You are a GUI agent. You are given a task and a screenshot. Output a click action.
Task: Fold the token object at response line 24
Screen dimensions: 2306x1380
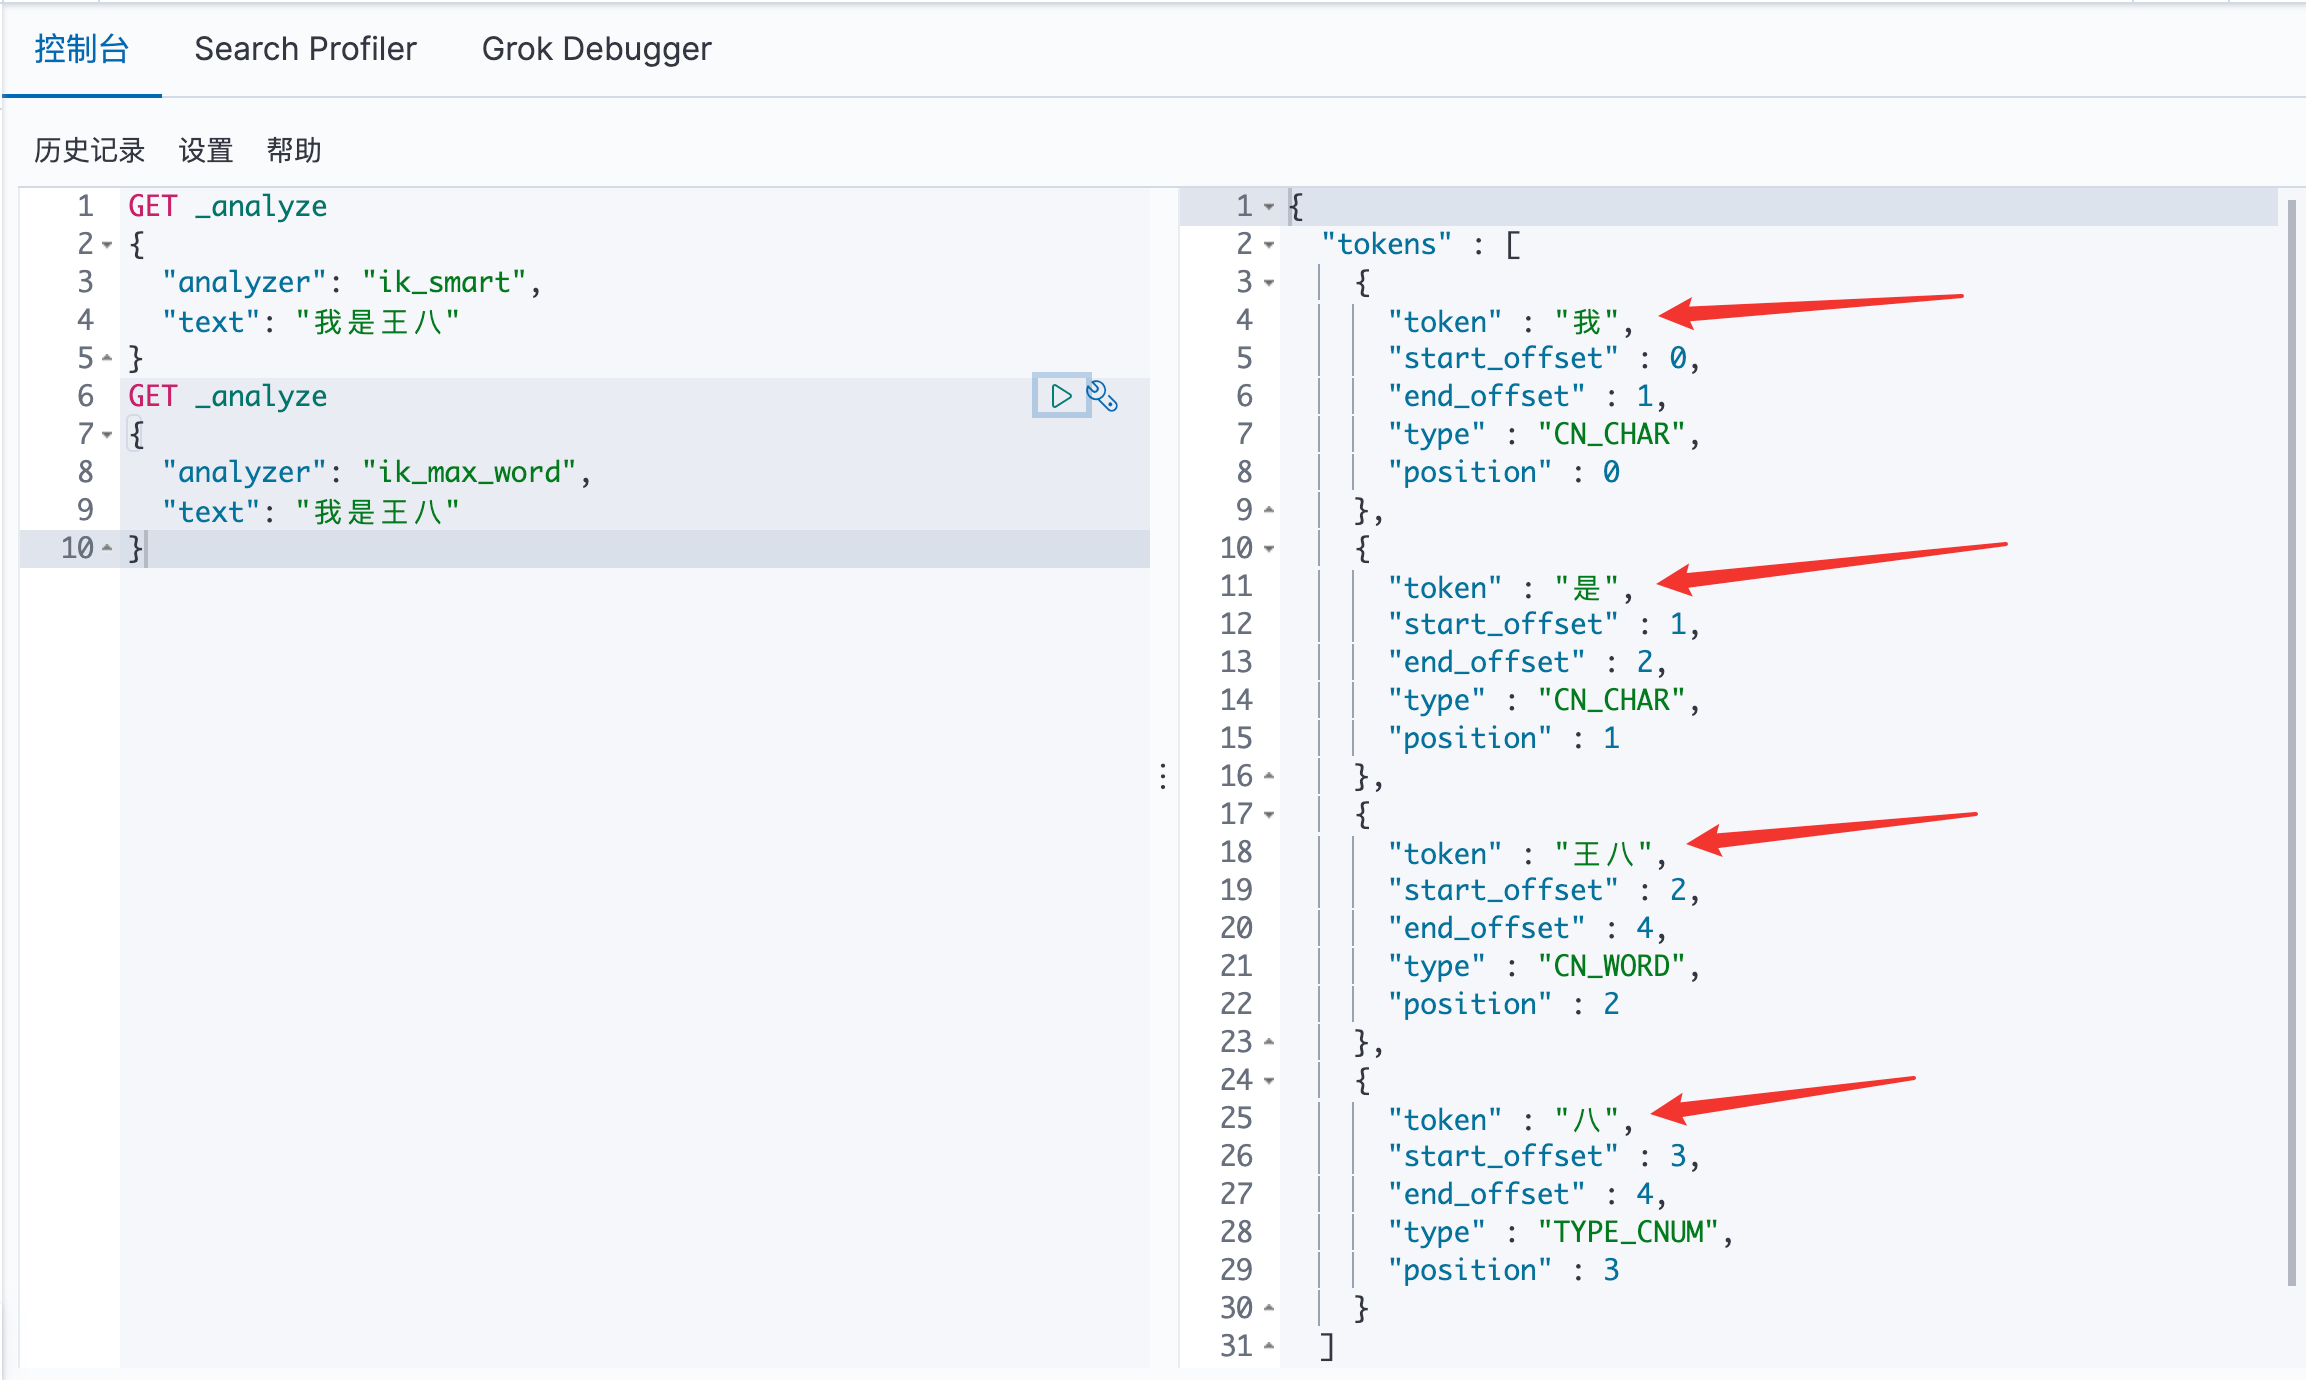pyautogui.click(x=1269, y=1080)
